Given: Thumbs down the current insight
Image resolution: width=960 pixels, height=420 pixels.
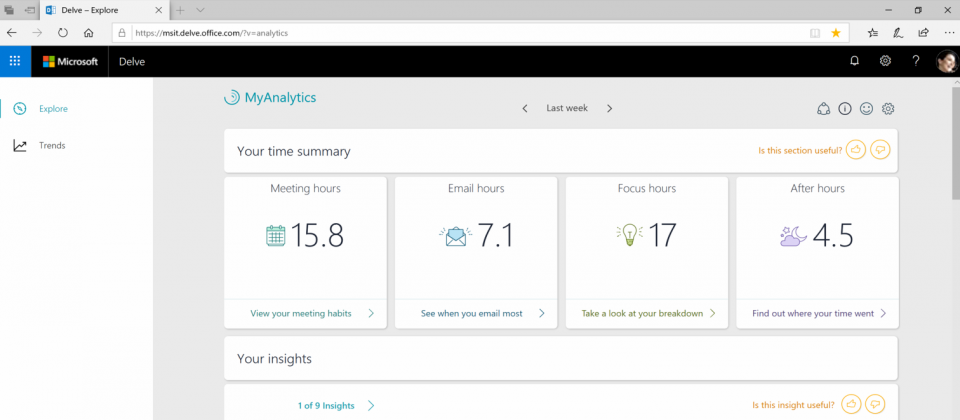Looking at the screenshot, I should click(876, 405).
